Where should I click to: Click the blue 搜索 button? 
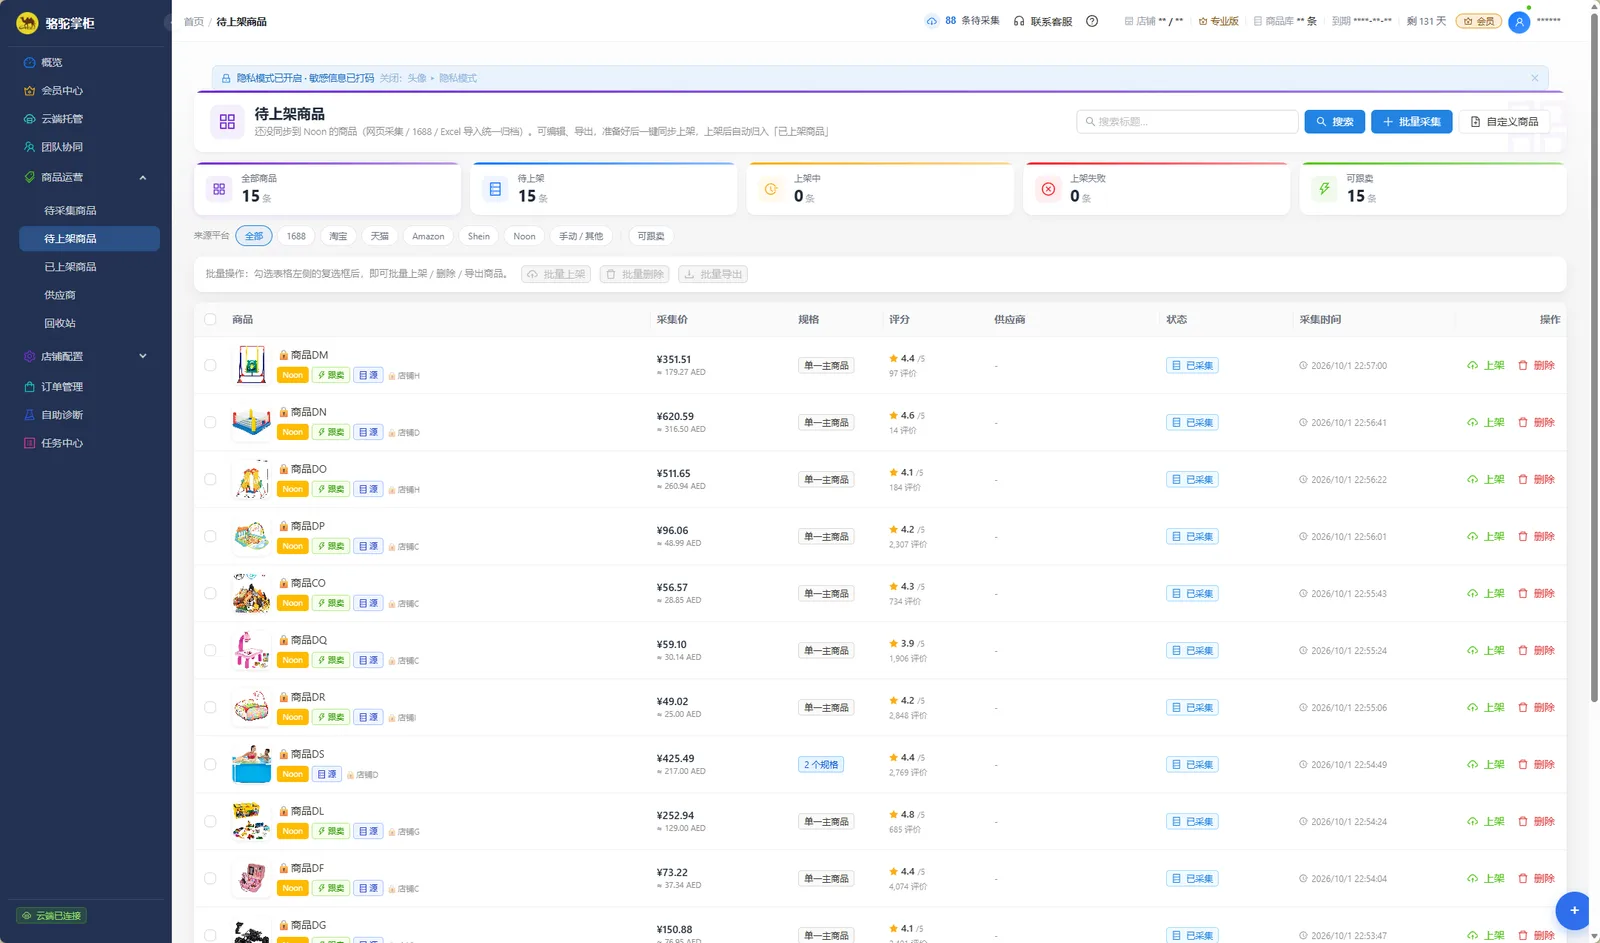pos(1335,122)
